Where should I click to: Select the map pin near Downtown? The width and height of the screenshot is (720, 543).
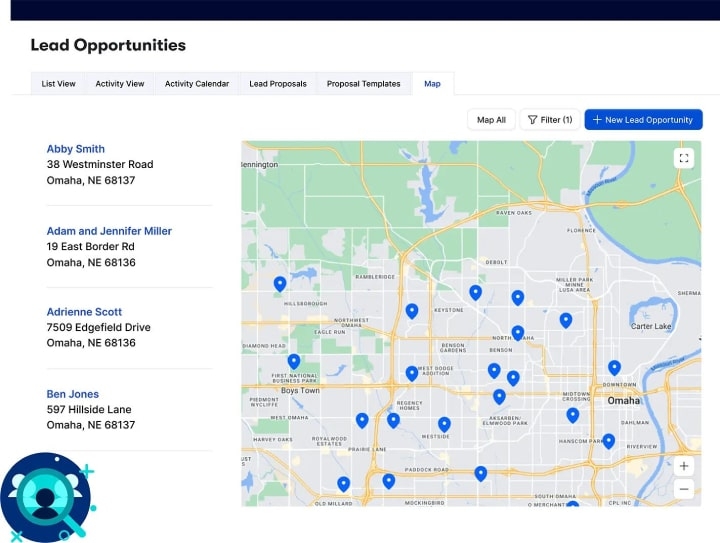pos(614,367)
